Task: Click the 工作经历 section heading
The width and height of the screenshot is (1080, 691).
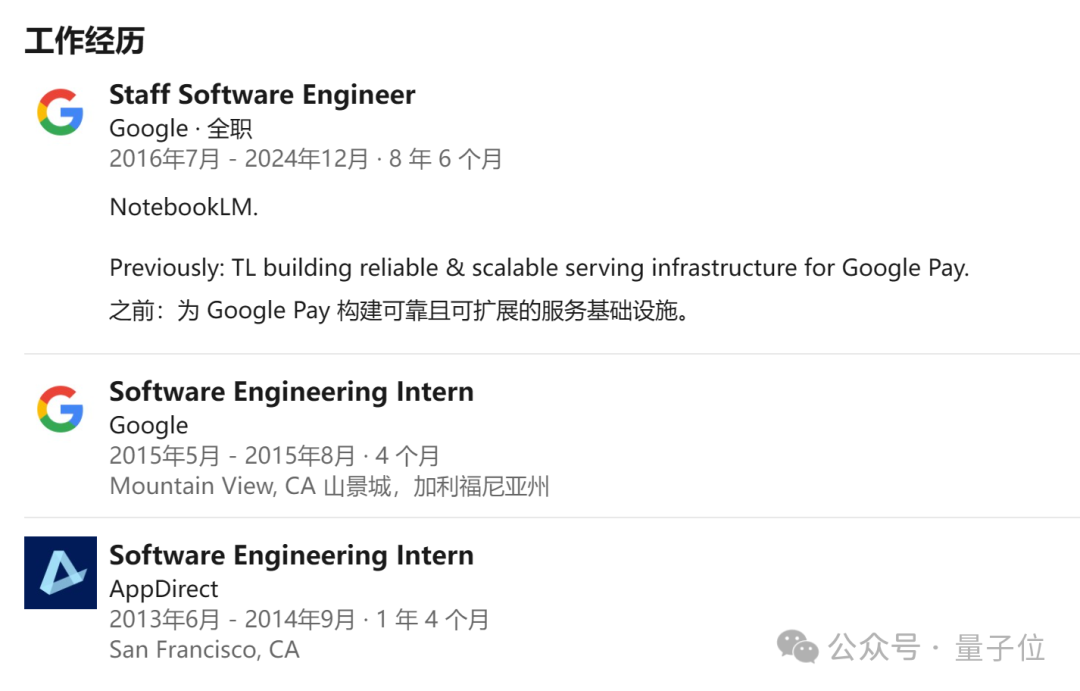Action: point(85,41)
